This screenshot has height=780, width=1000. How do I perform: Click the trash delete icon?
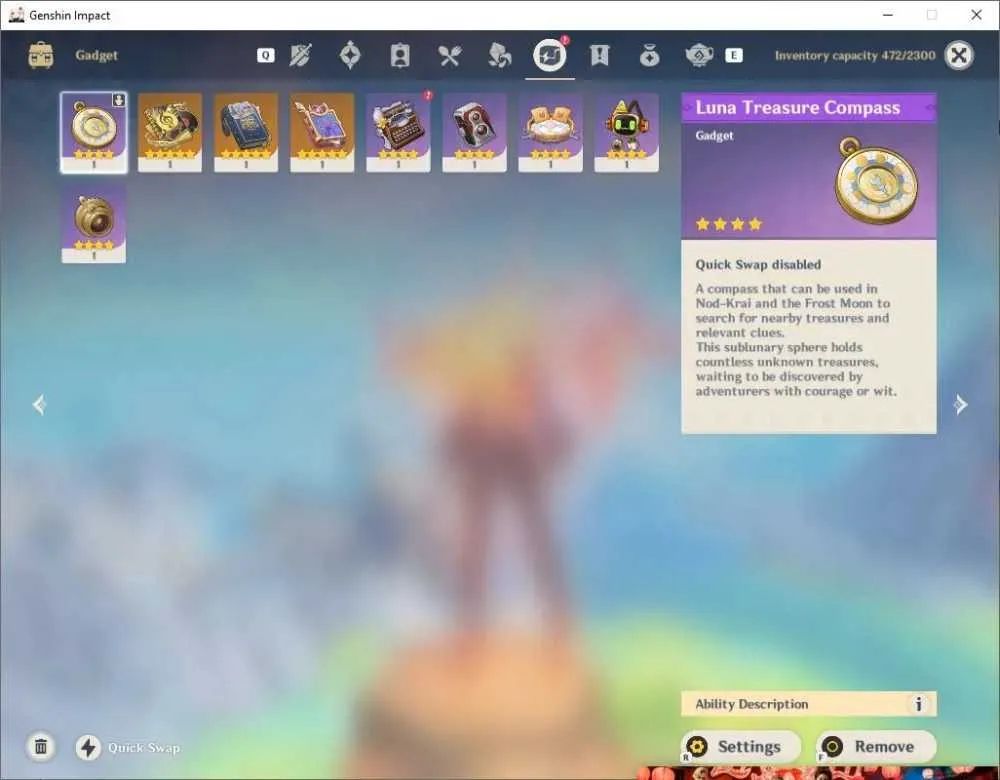(x=41, y=746)
